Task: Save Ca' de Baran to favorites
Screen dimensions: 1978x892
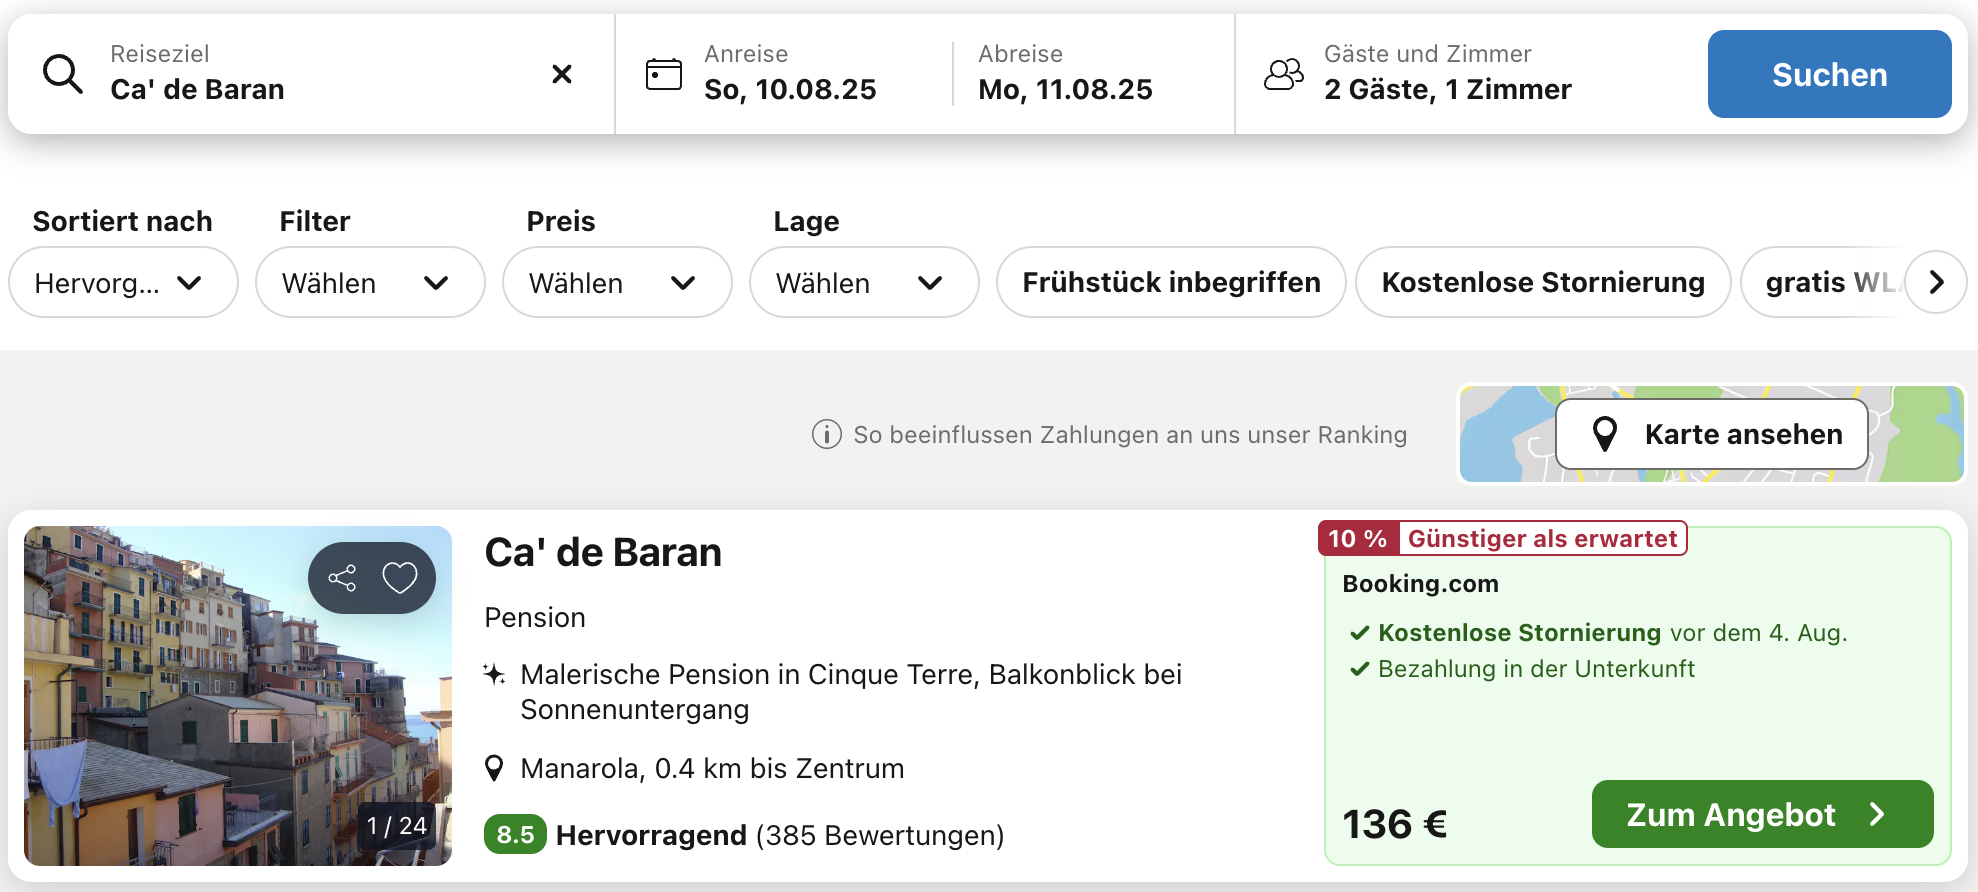Action: pyautogui.click(x=400, y=578)
